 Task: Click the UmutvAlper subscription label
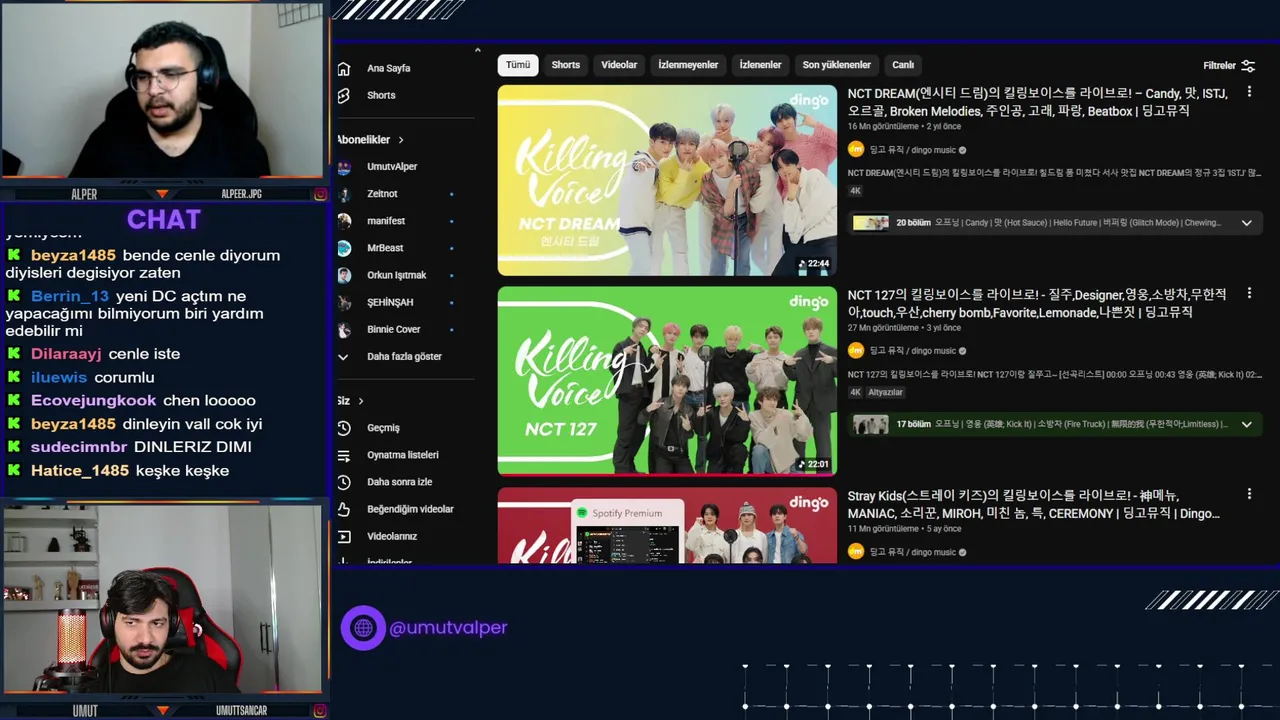coord(392,167)
